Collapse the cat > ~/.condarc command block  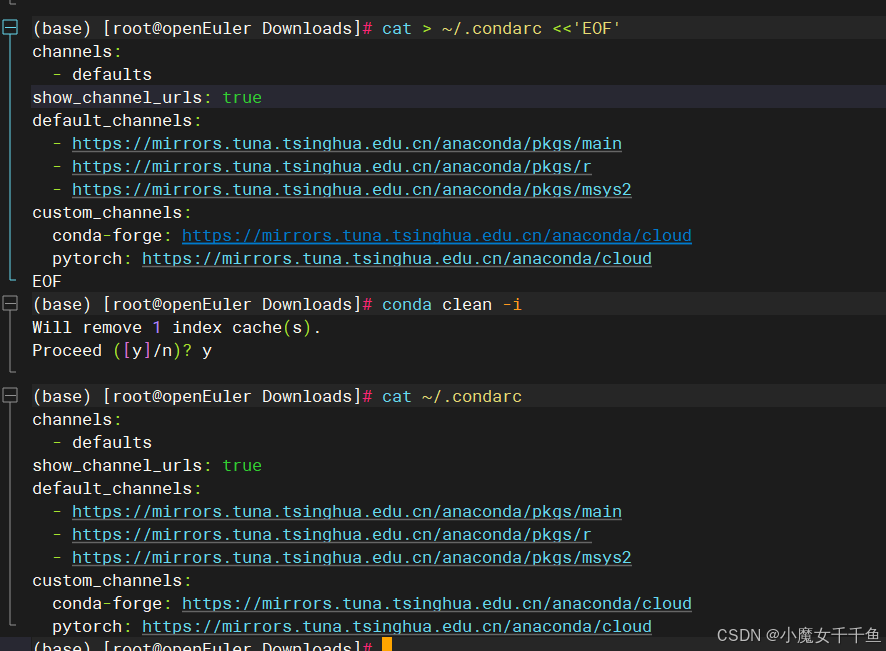[x=10, y=27]
